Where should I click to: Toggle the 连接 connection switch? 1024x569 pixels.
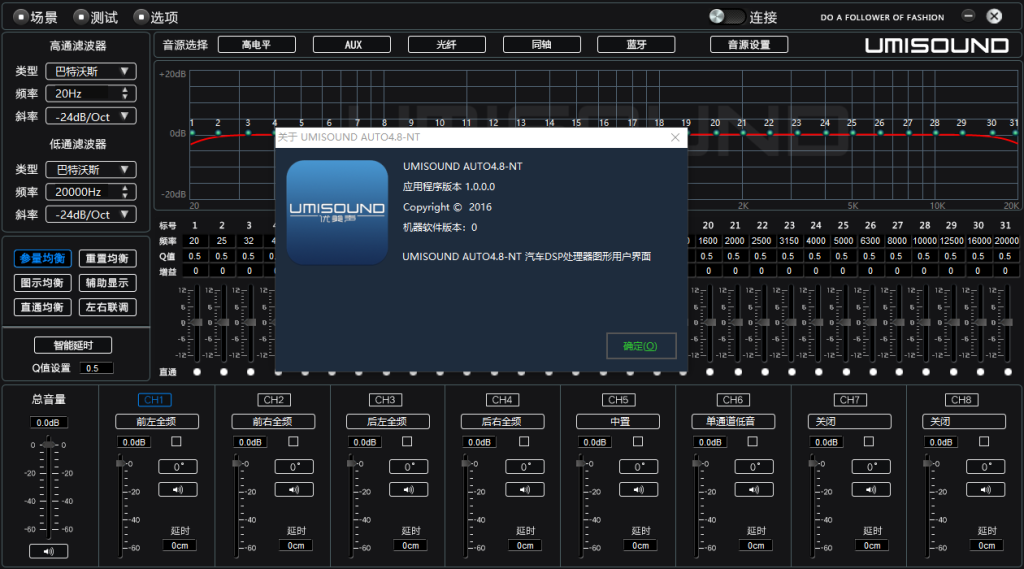point(726,17)
